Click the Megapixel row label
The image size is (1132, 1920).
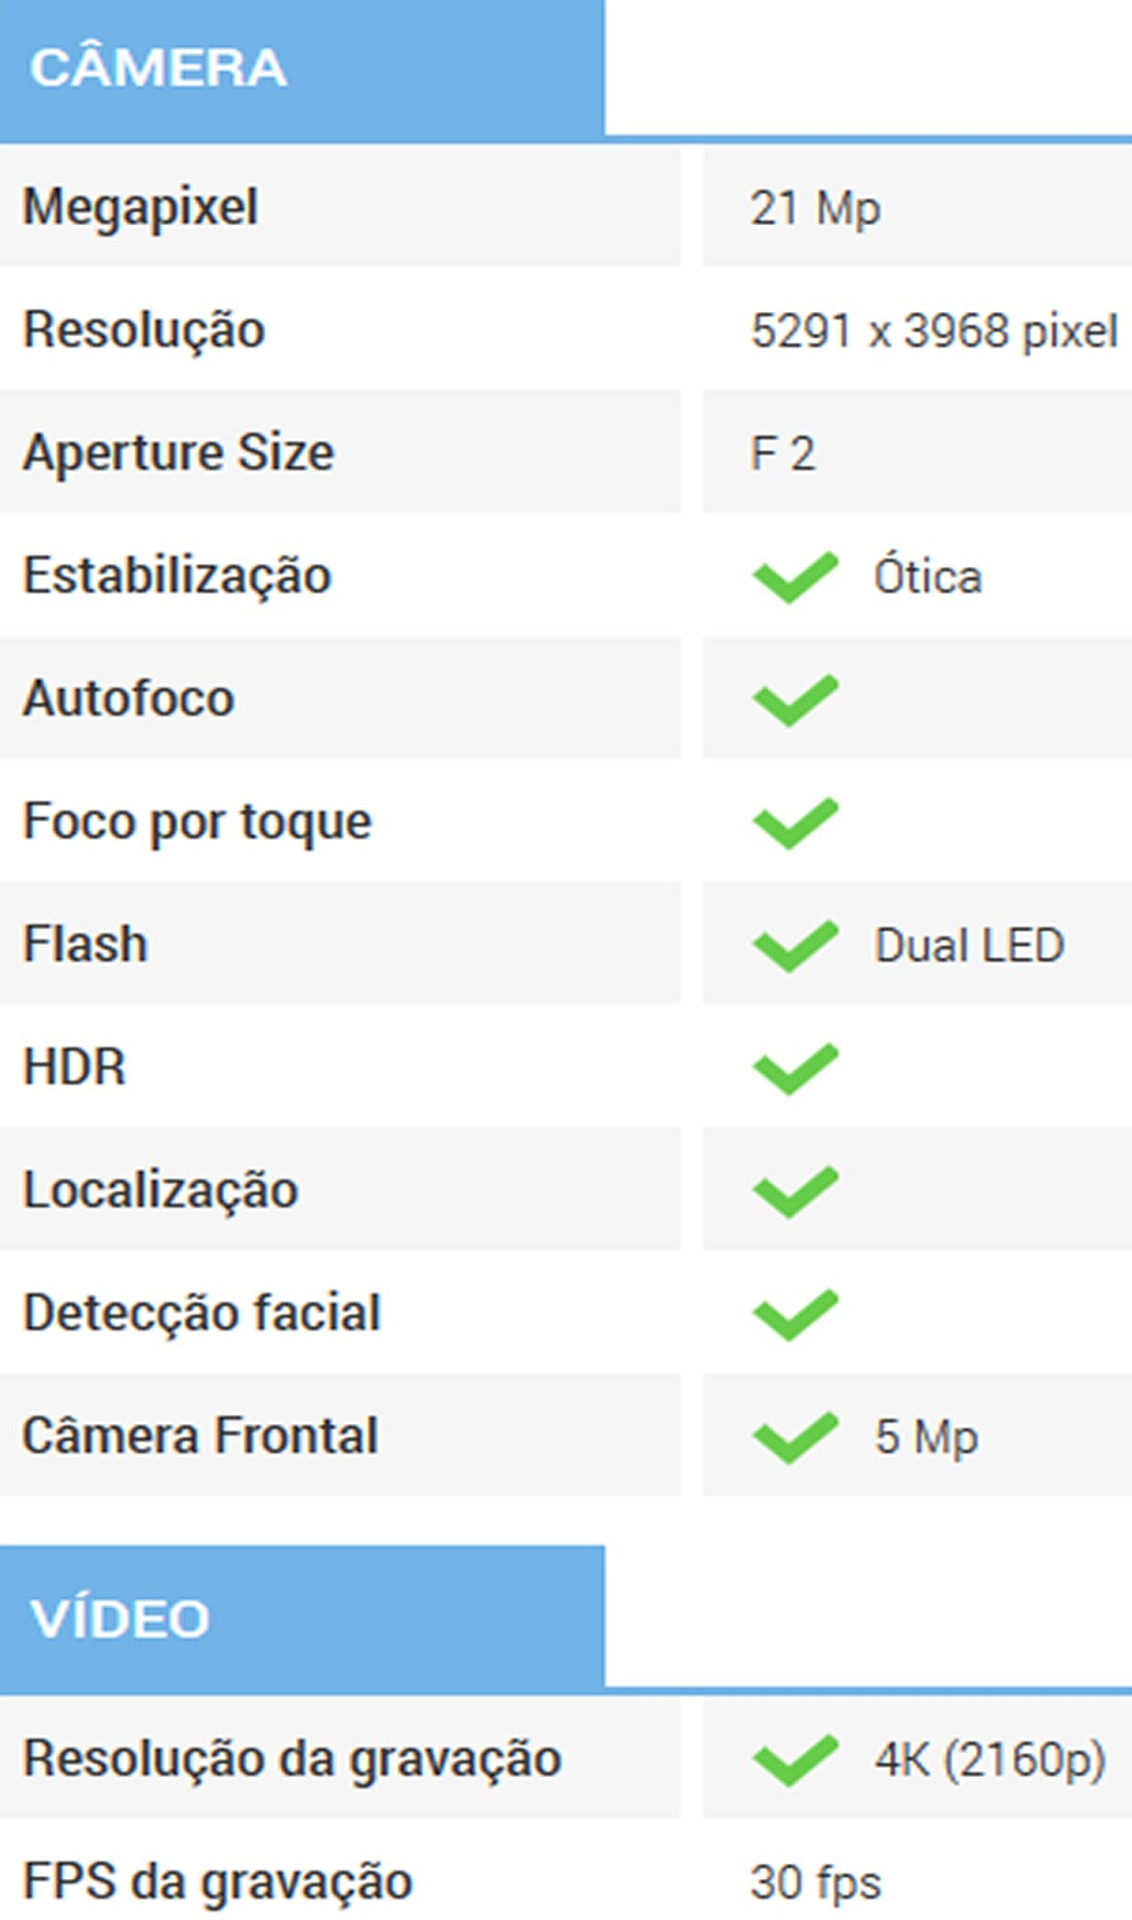click(141, 207)
